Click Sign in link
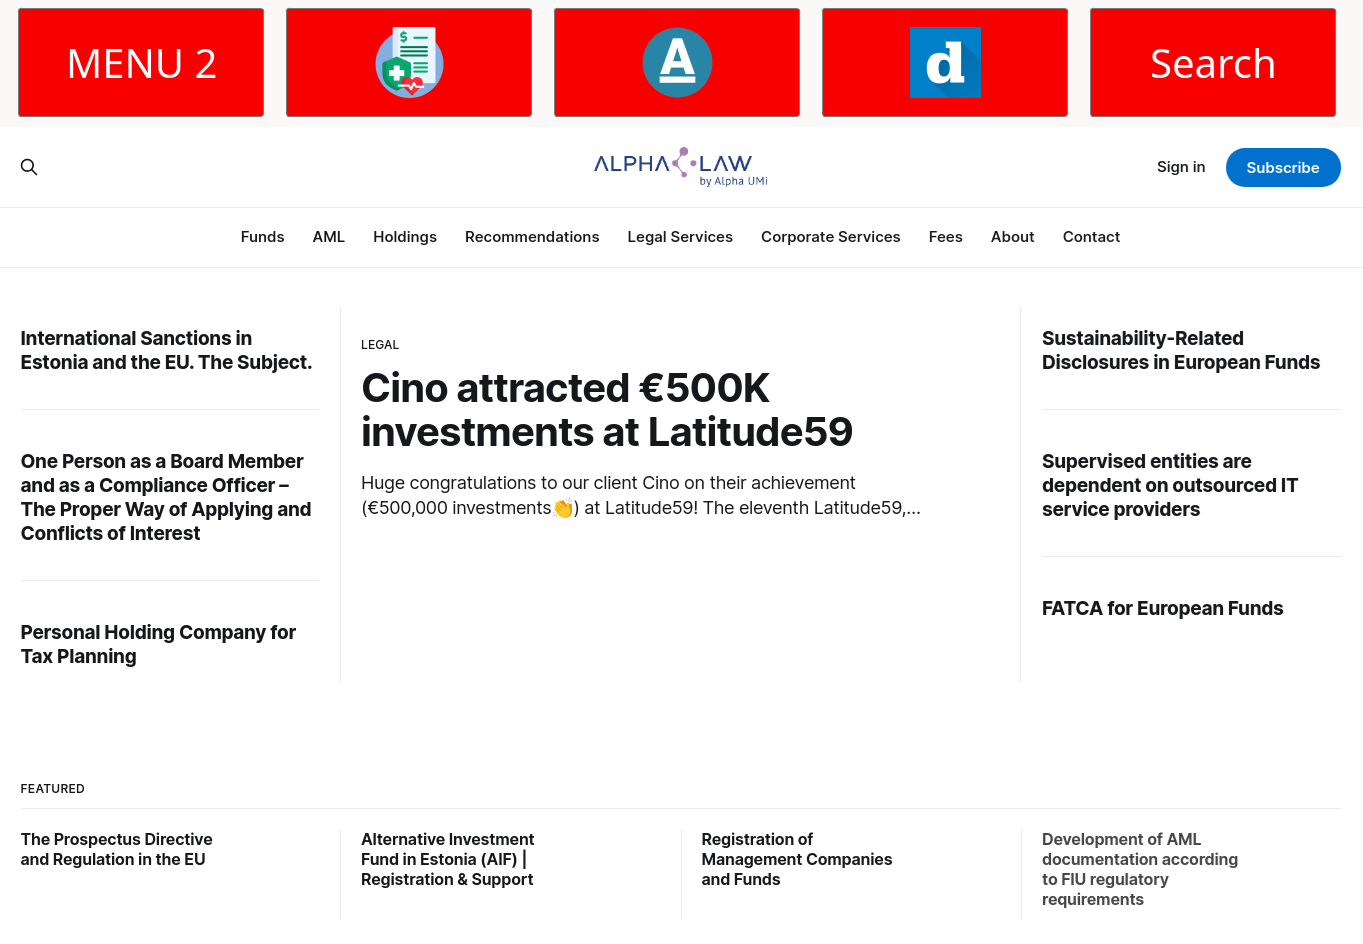The image size is (1363, 944). (1181, 167)
